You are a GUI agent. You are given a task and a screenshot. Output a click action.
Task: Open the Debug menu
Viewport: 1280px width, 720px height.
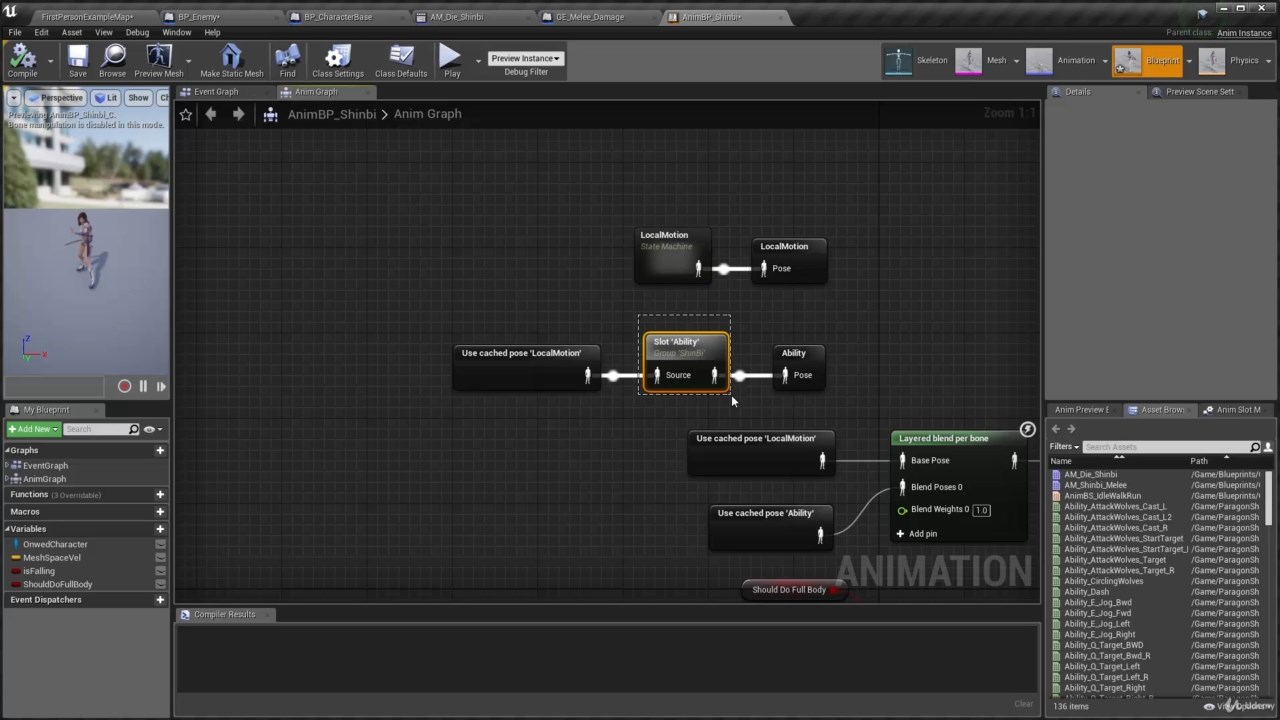[137, 32]
